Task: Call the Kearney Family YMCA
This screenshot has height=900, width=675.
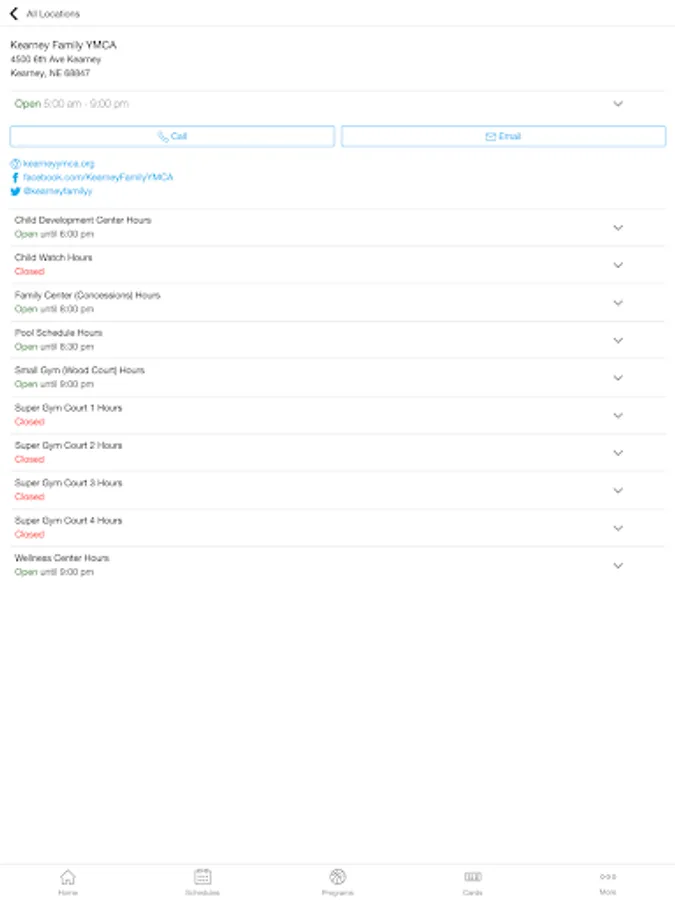Action: (x=172, y=136)
